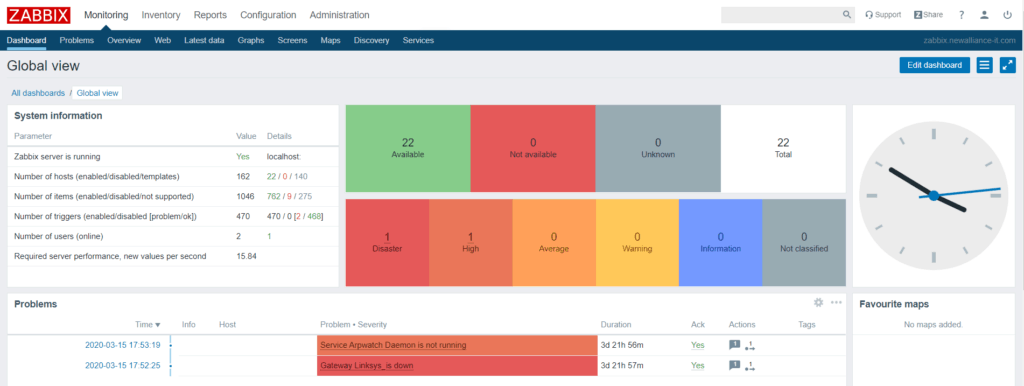The width and height of the screenshot is (1024, 386).
Task: Click the "15.84" performance value
Action: pos(246,256)
